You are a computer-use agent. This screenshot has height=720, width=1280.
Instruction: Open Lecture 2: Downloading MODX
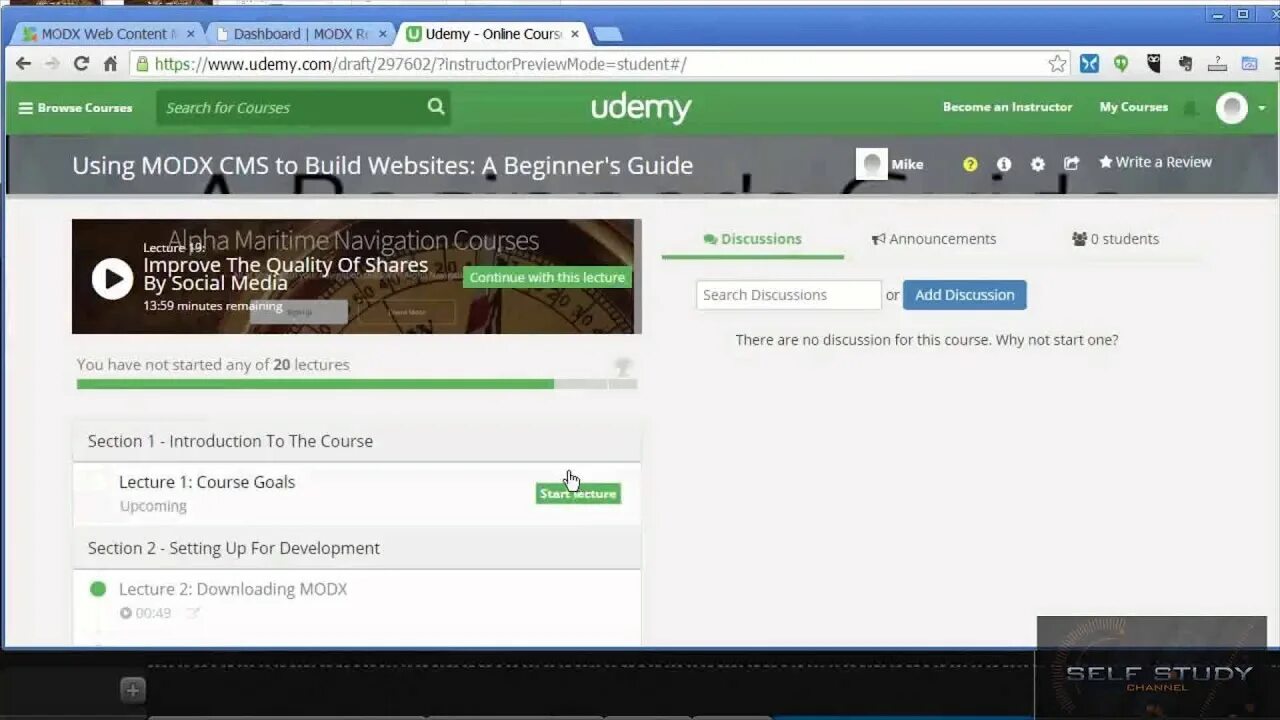click(x=233, y=589)
